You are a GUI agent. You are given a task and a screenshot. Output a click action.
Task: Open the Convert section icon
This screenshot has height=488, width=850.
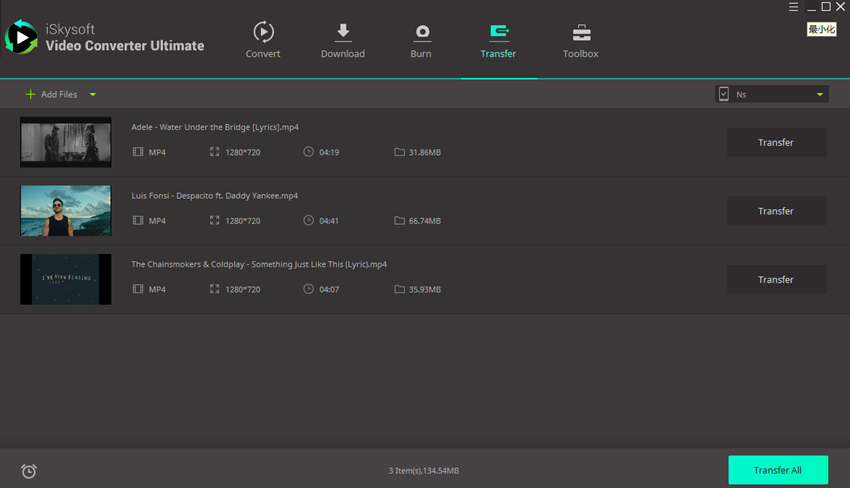(263, 32)
